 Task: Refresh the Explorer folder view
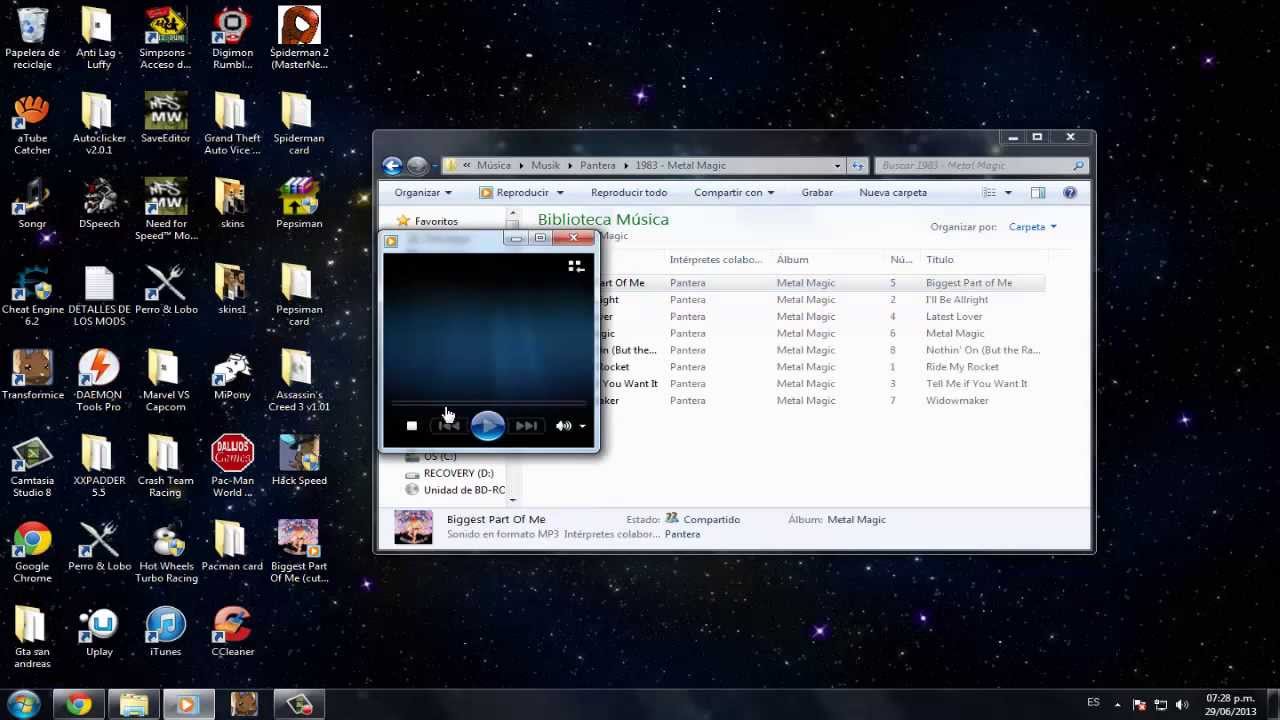[857, 166]
